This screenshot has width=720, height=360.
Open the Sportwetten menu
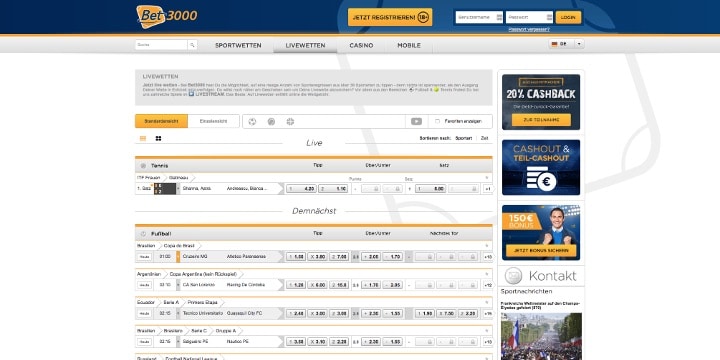tap(238, 45)
